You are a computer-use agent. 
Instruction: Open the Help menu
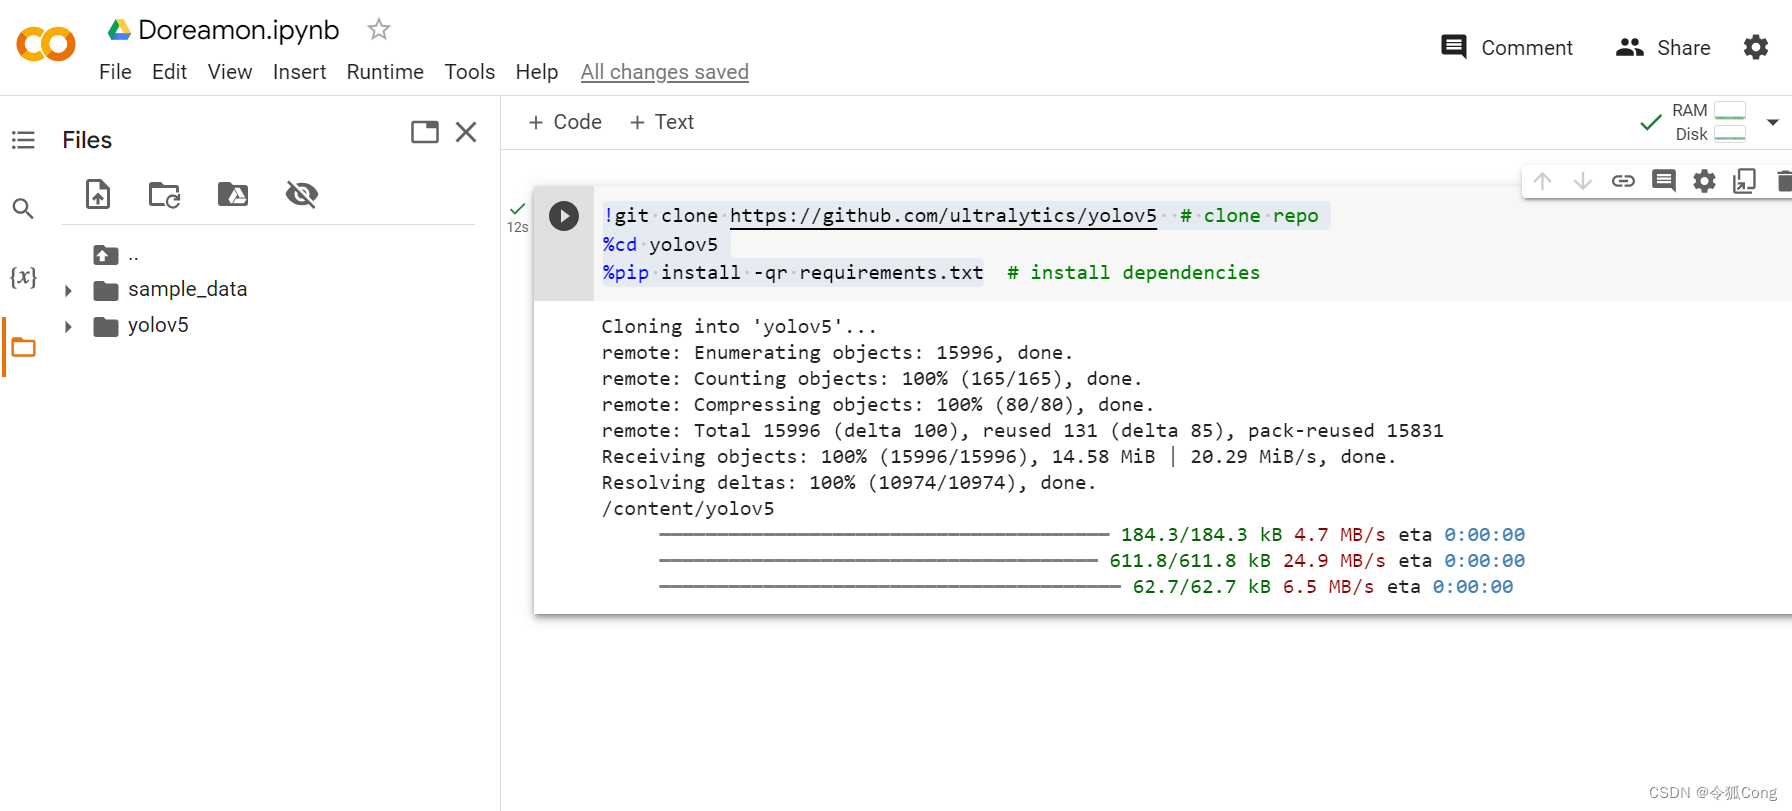point(537,72)
